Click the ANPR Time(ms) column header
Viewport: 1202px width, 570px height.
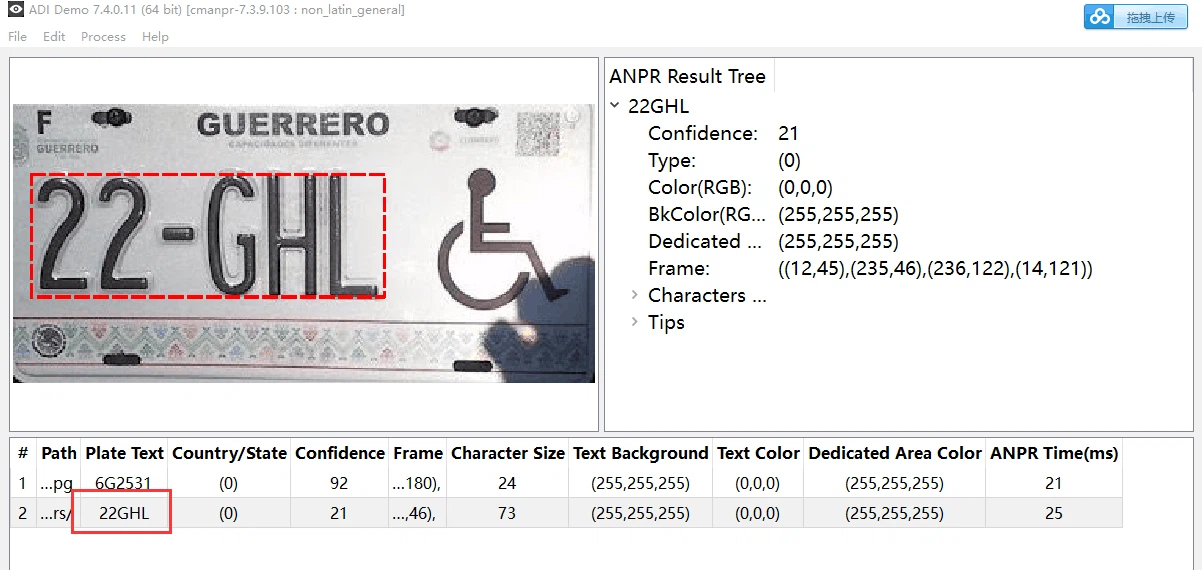point(1053,453)
